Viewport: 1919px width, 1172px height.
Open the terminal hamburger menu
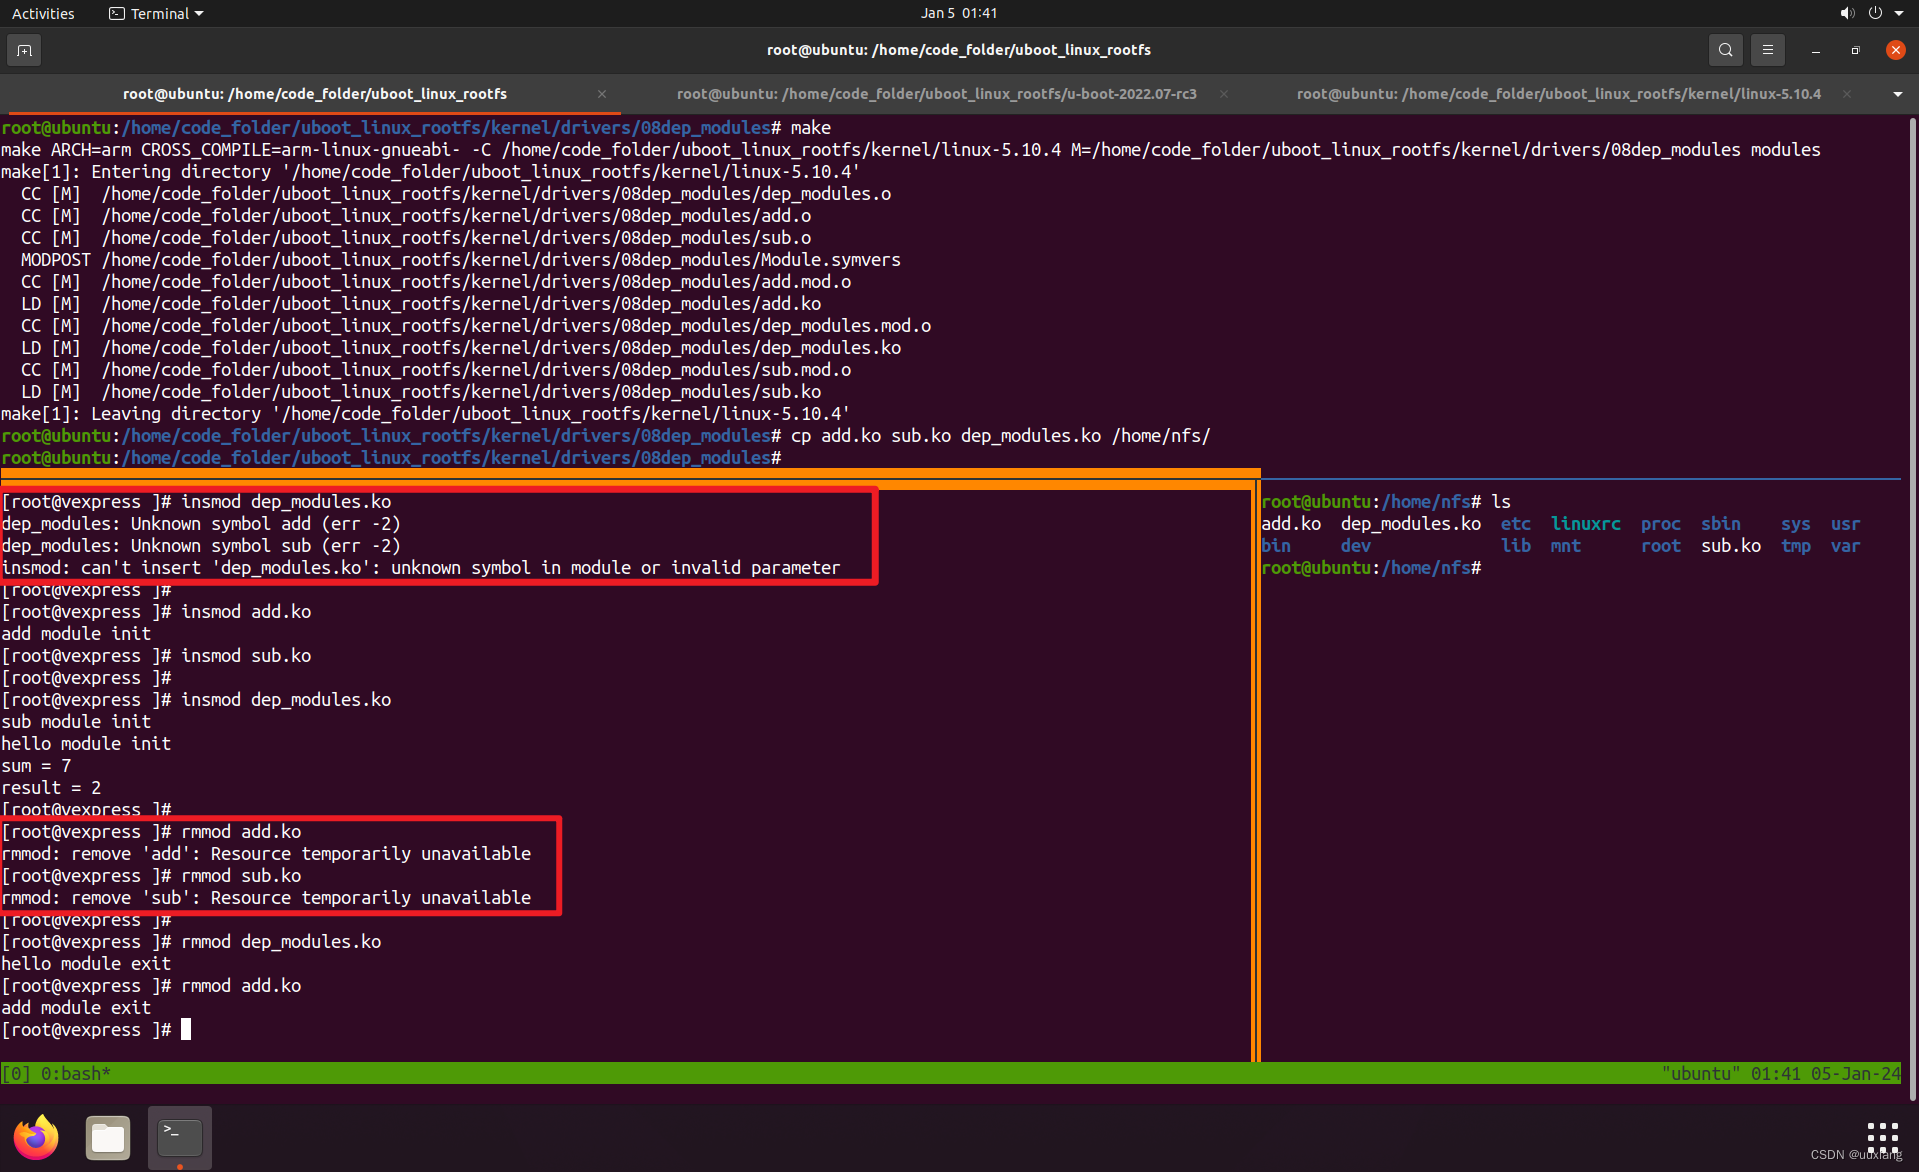[x=1767, y=49]
